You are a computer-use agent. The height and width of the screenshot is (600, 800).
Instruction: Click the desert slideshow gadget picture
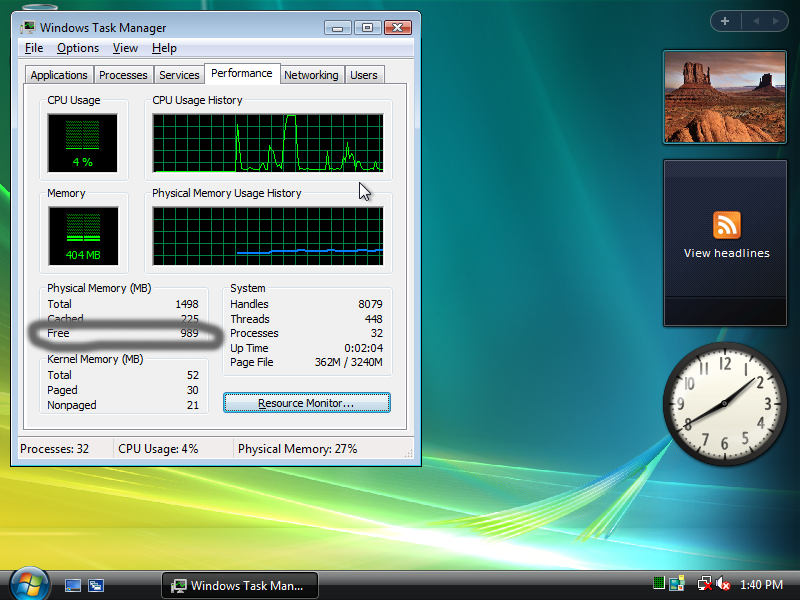pos(725,97)
